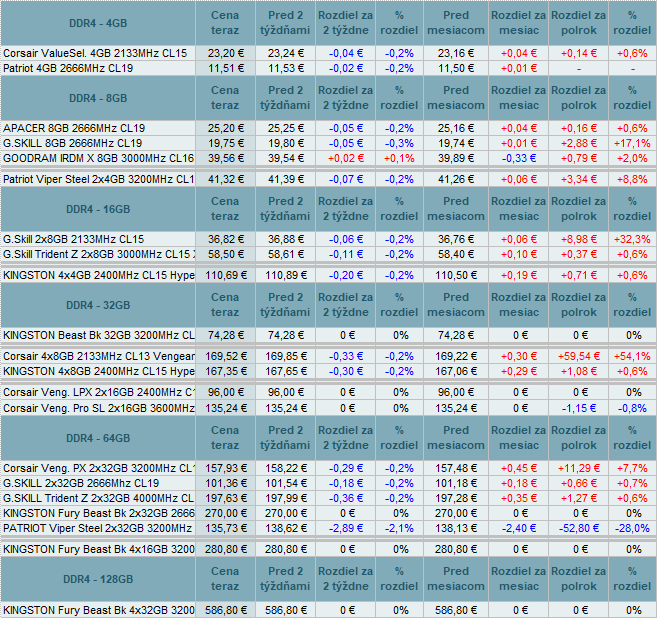Click the current price 23,20 € cell
Viewport: 657px width, 618px height.
(x=225, y=53)
